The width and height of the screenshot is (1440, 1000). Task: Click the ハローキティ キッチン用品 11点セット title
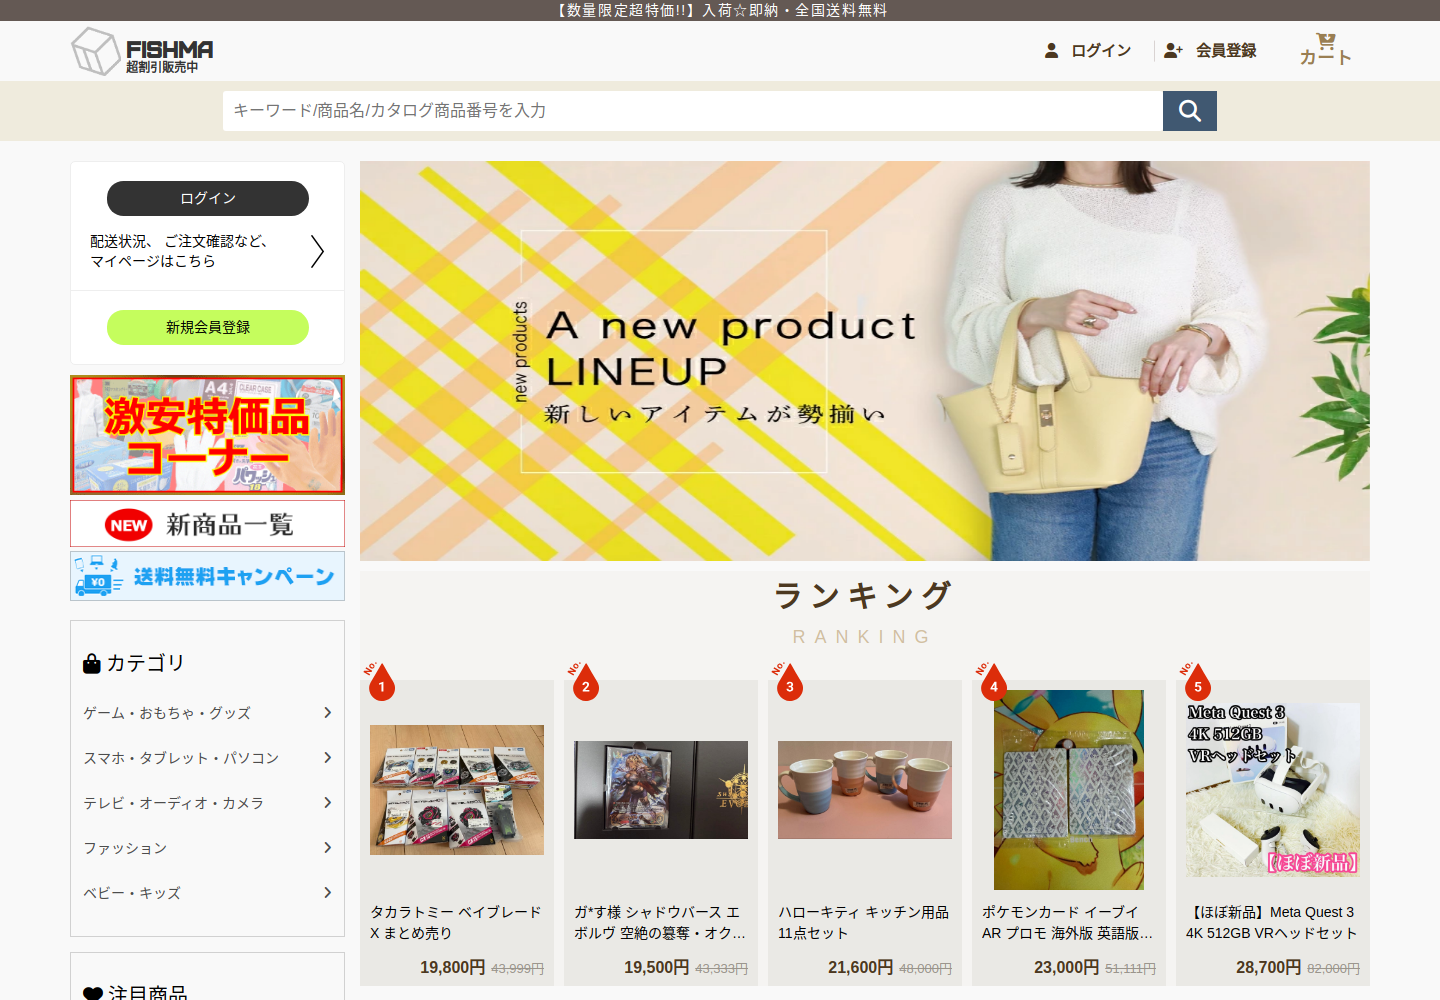(x=864, y=923)
